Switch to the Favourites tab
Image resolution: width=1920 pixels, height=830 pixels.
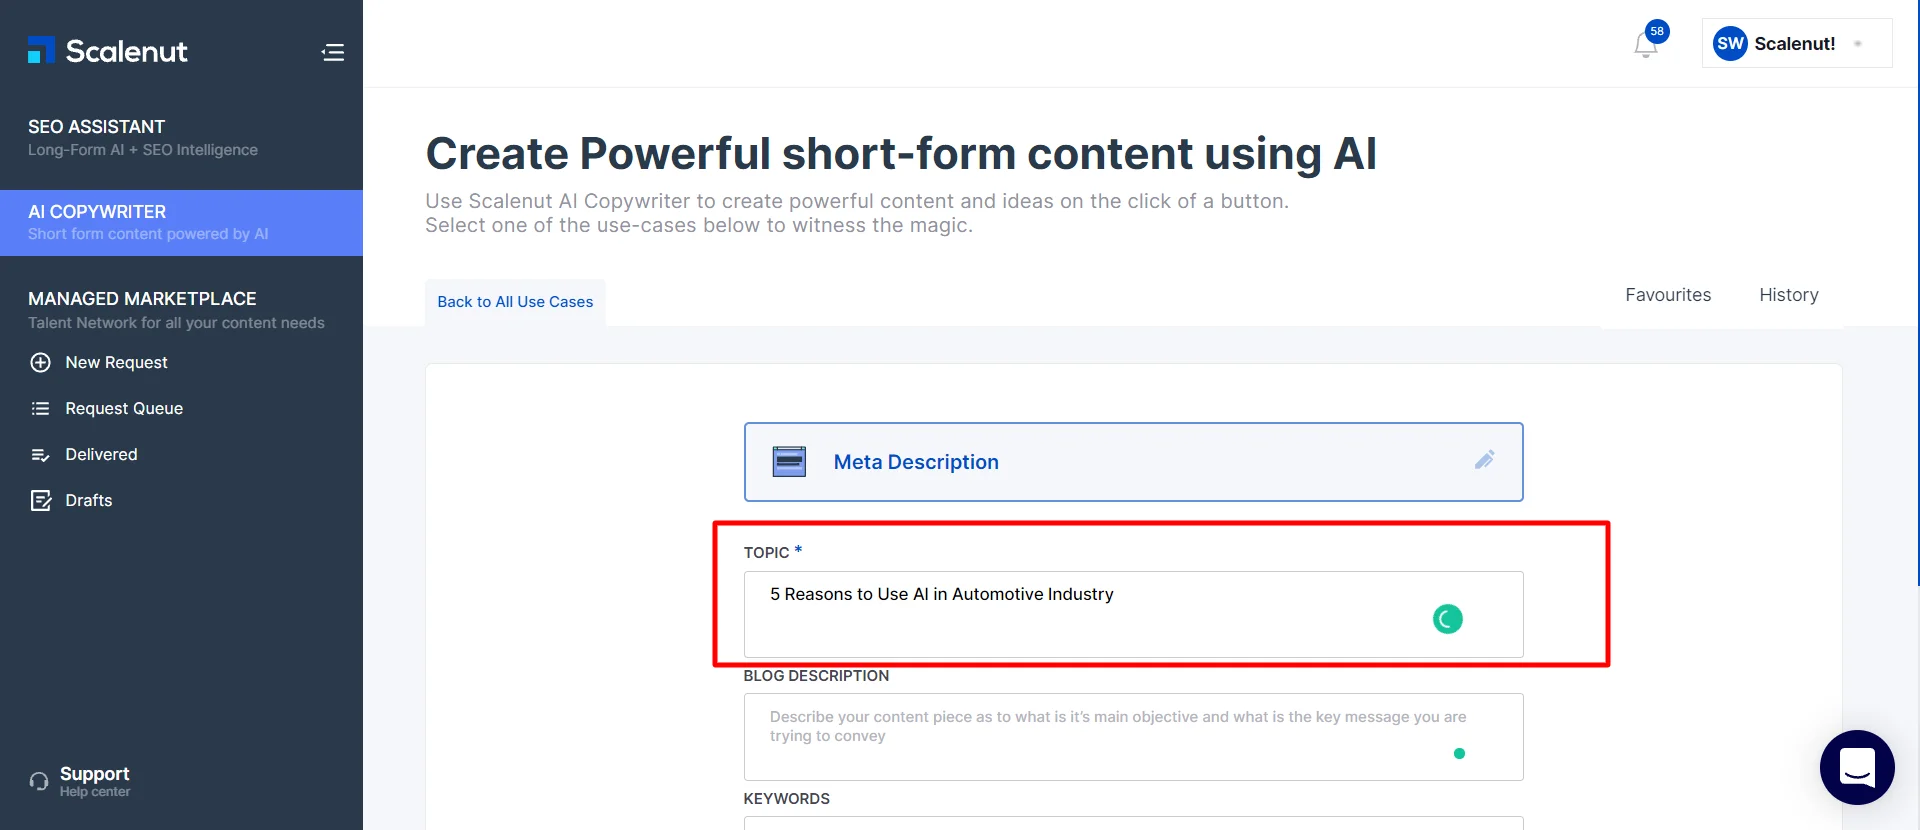pyautogui.click(x=1667, y=295)
